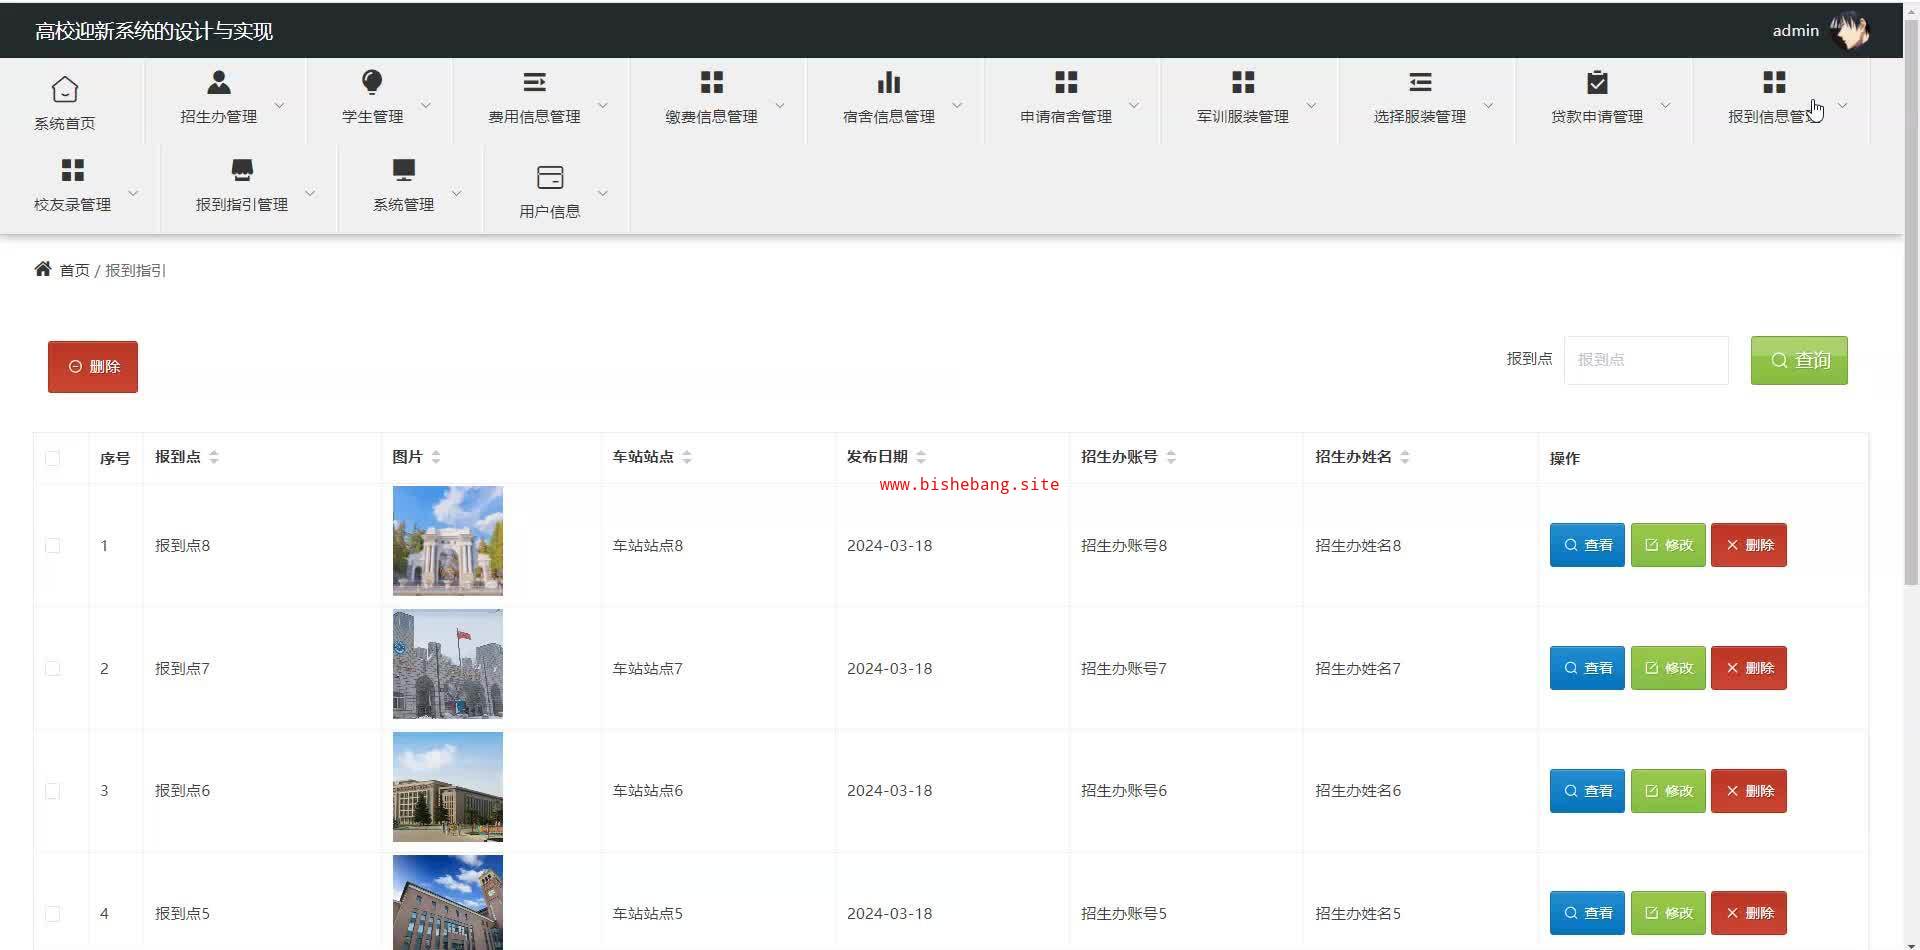Open the thumbnail image for 报到点8
Screen dimensions: 1920x950
pyautogui.click(x=447, y=541)
